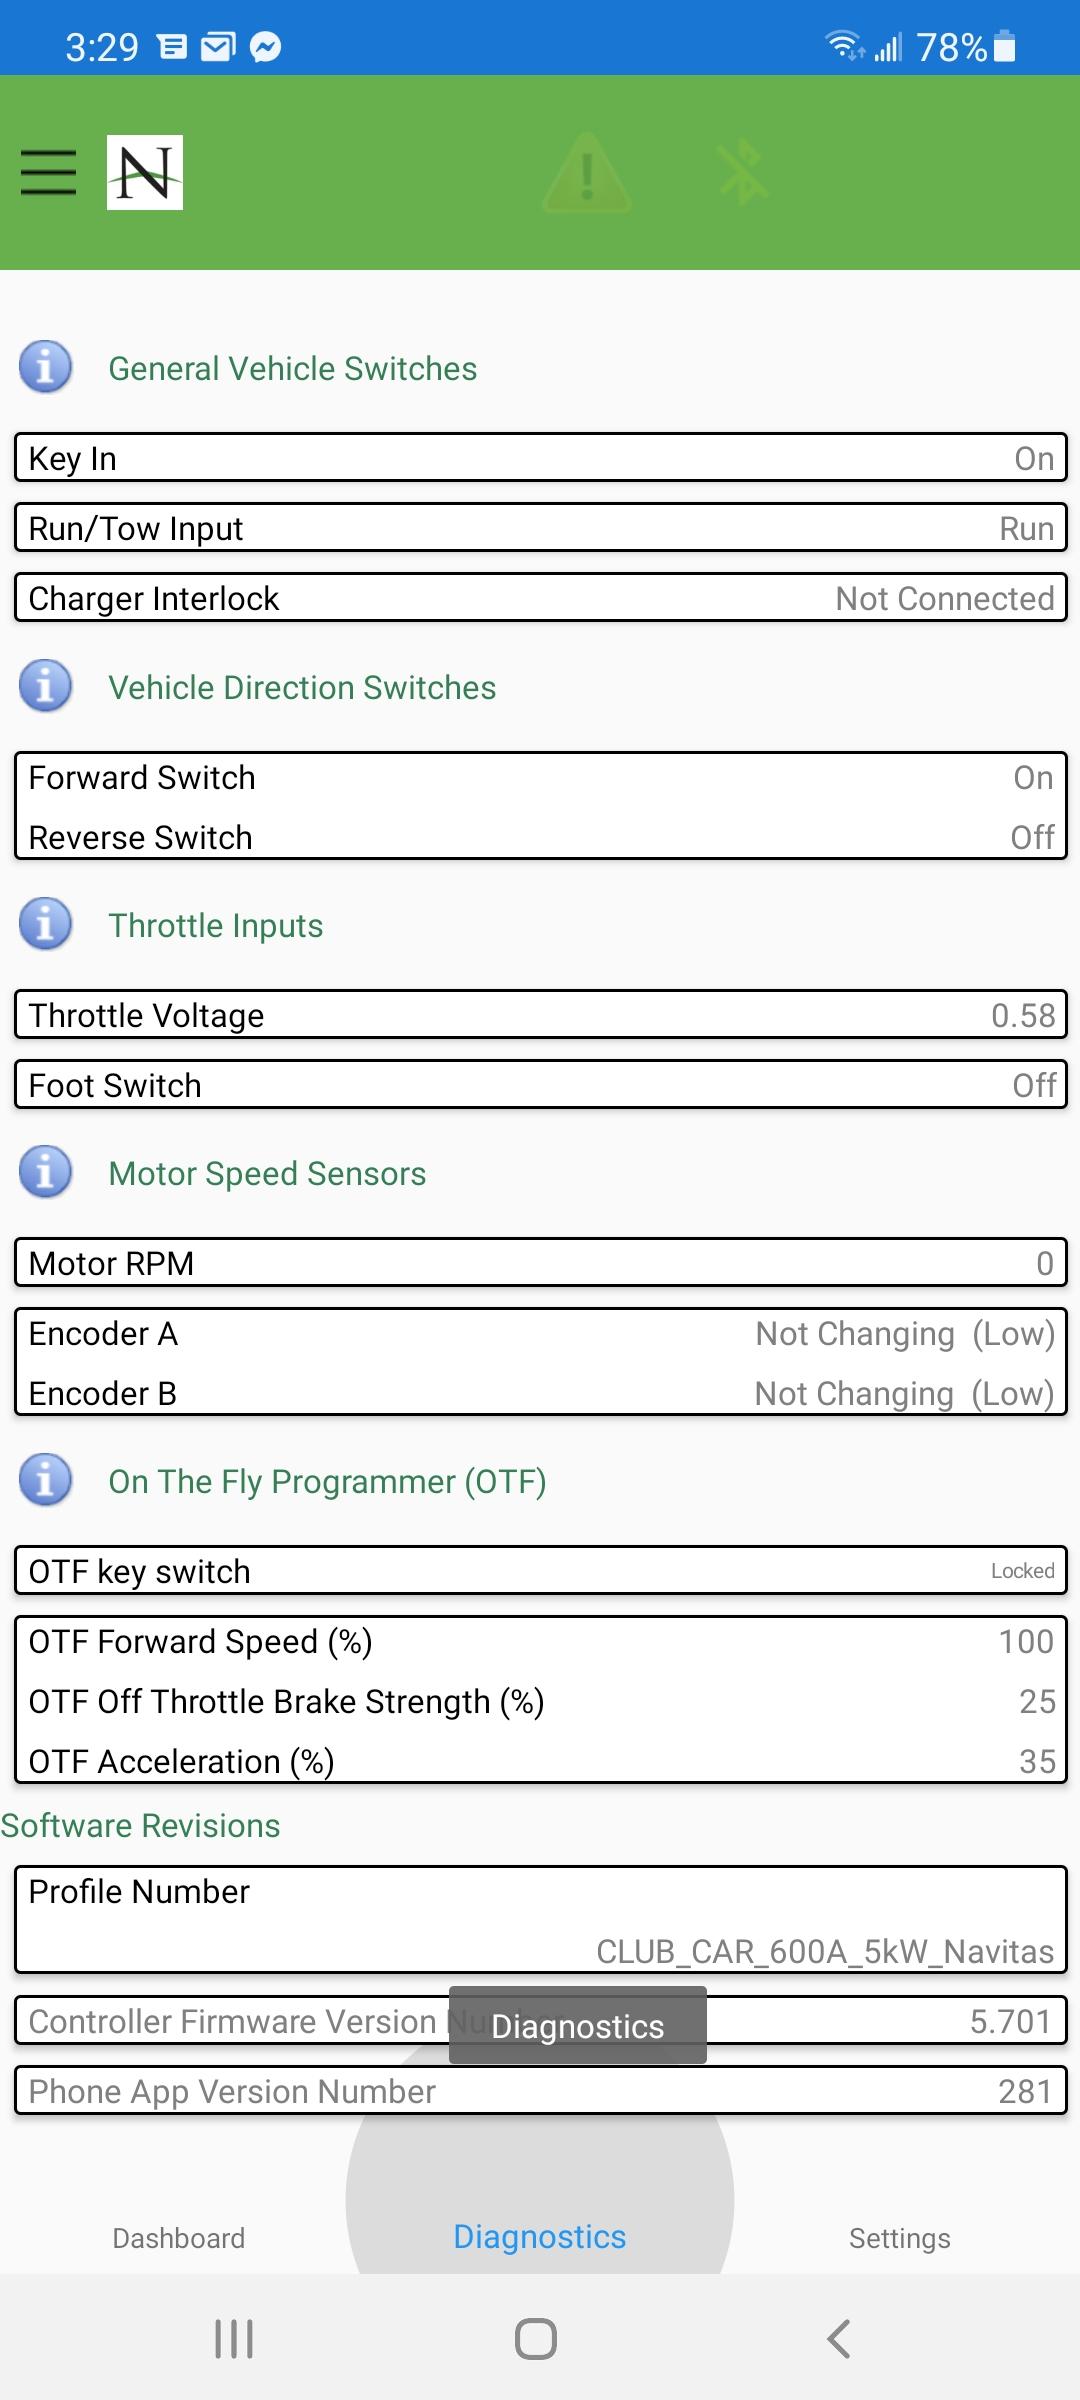Tap the Navitas N logo
Screen dimensions: 1080x2400
[145, 172]
